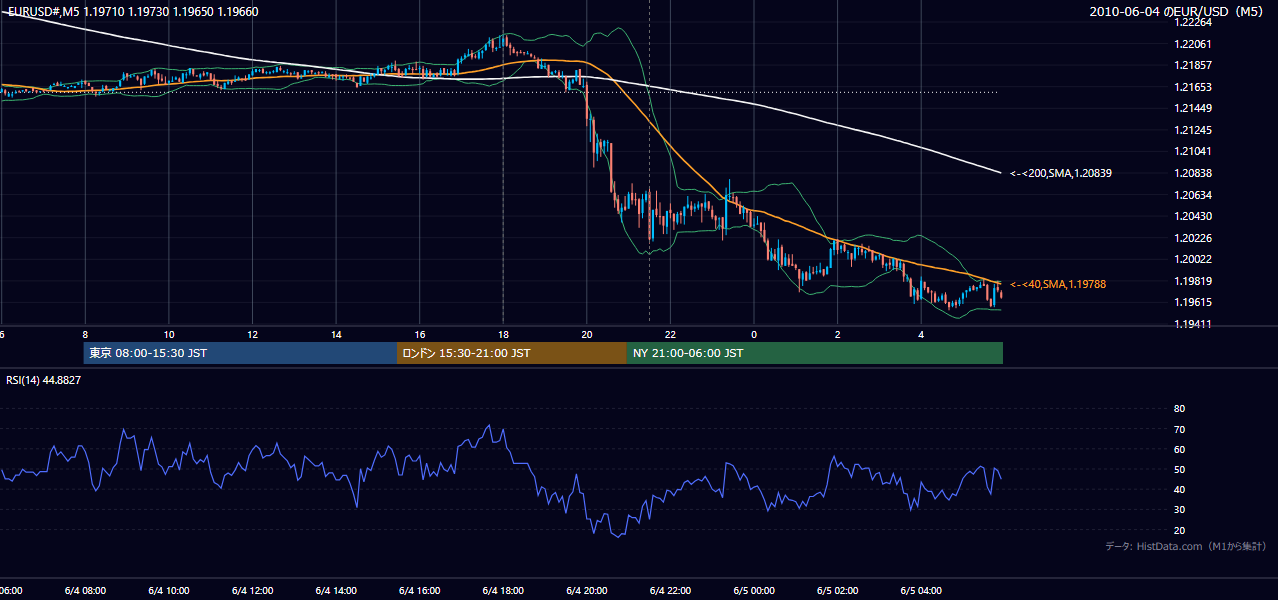Click hour tick 16 under the price chart
1278x600 pixels.
point(420,334)
